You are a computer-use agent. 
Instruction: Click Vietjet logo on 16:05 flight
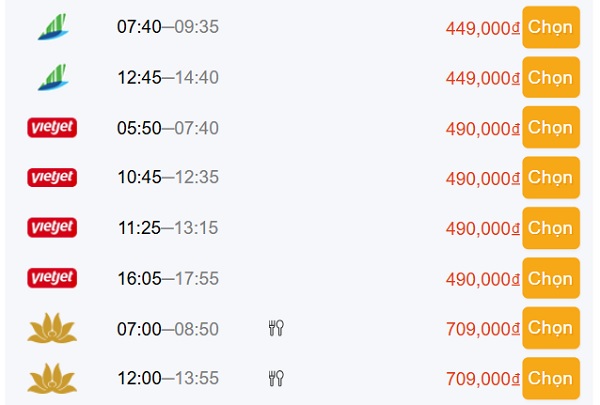pyautogui.click(x=52, y=277)
